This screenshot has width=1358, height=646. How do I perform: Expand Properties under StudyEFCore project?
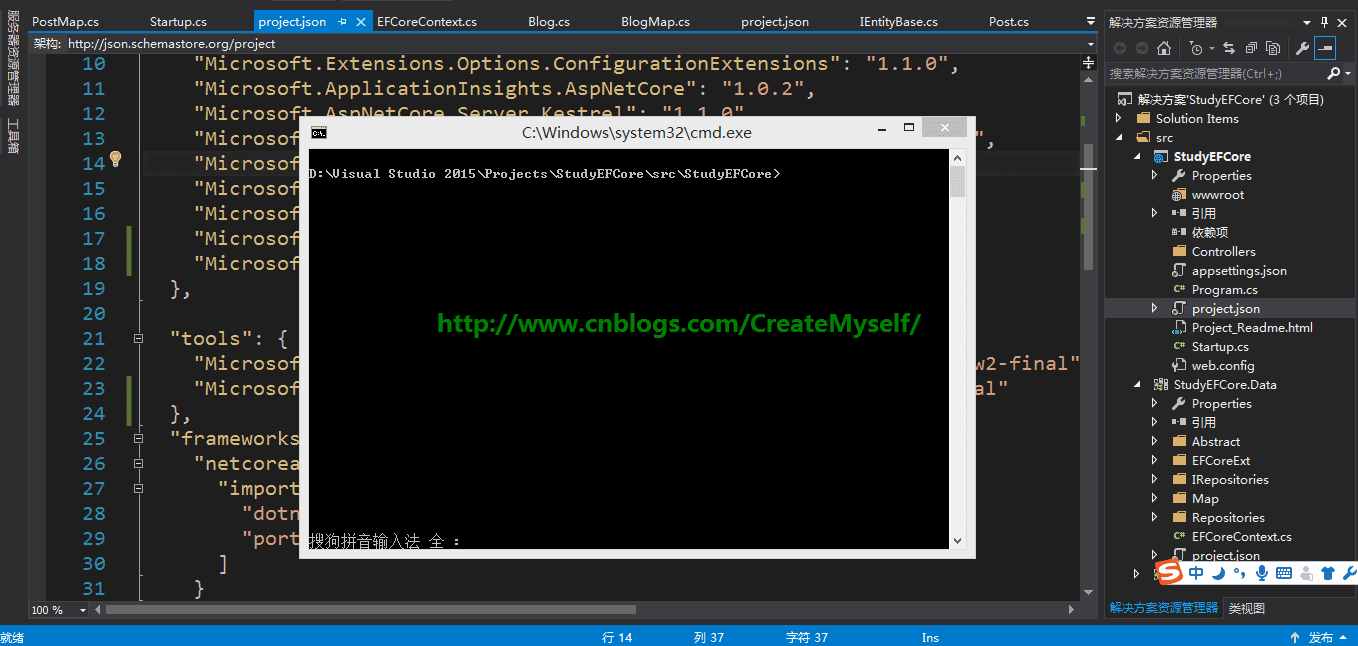click(x=1155, y=175)
